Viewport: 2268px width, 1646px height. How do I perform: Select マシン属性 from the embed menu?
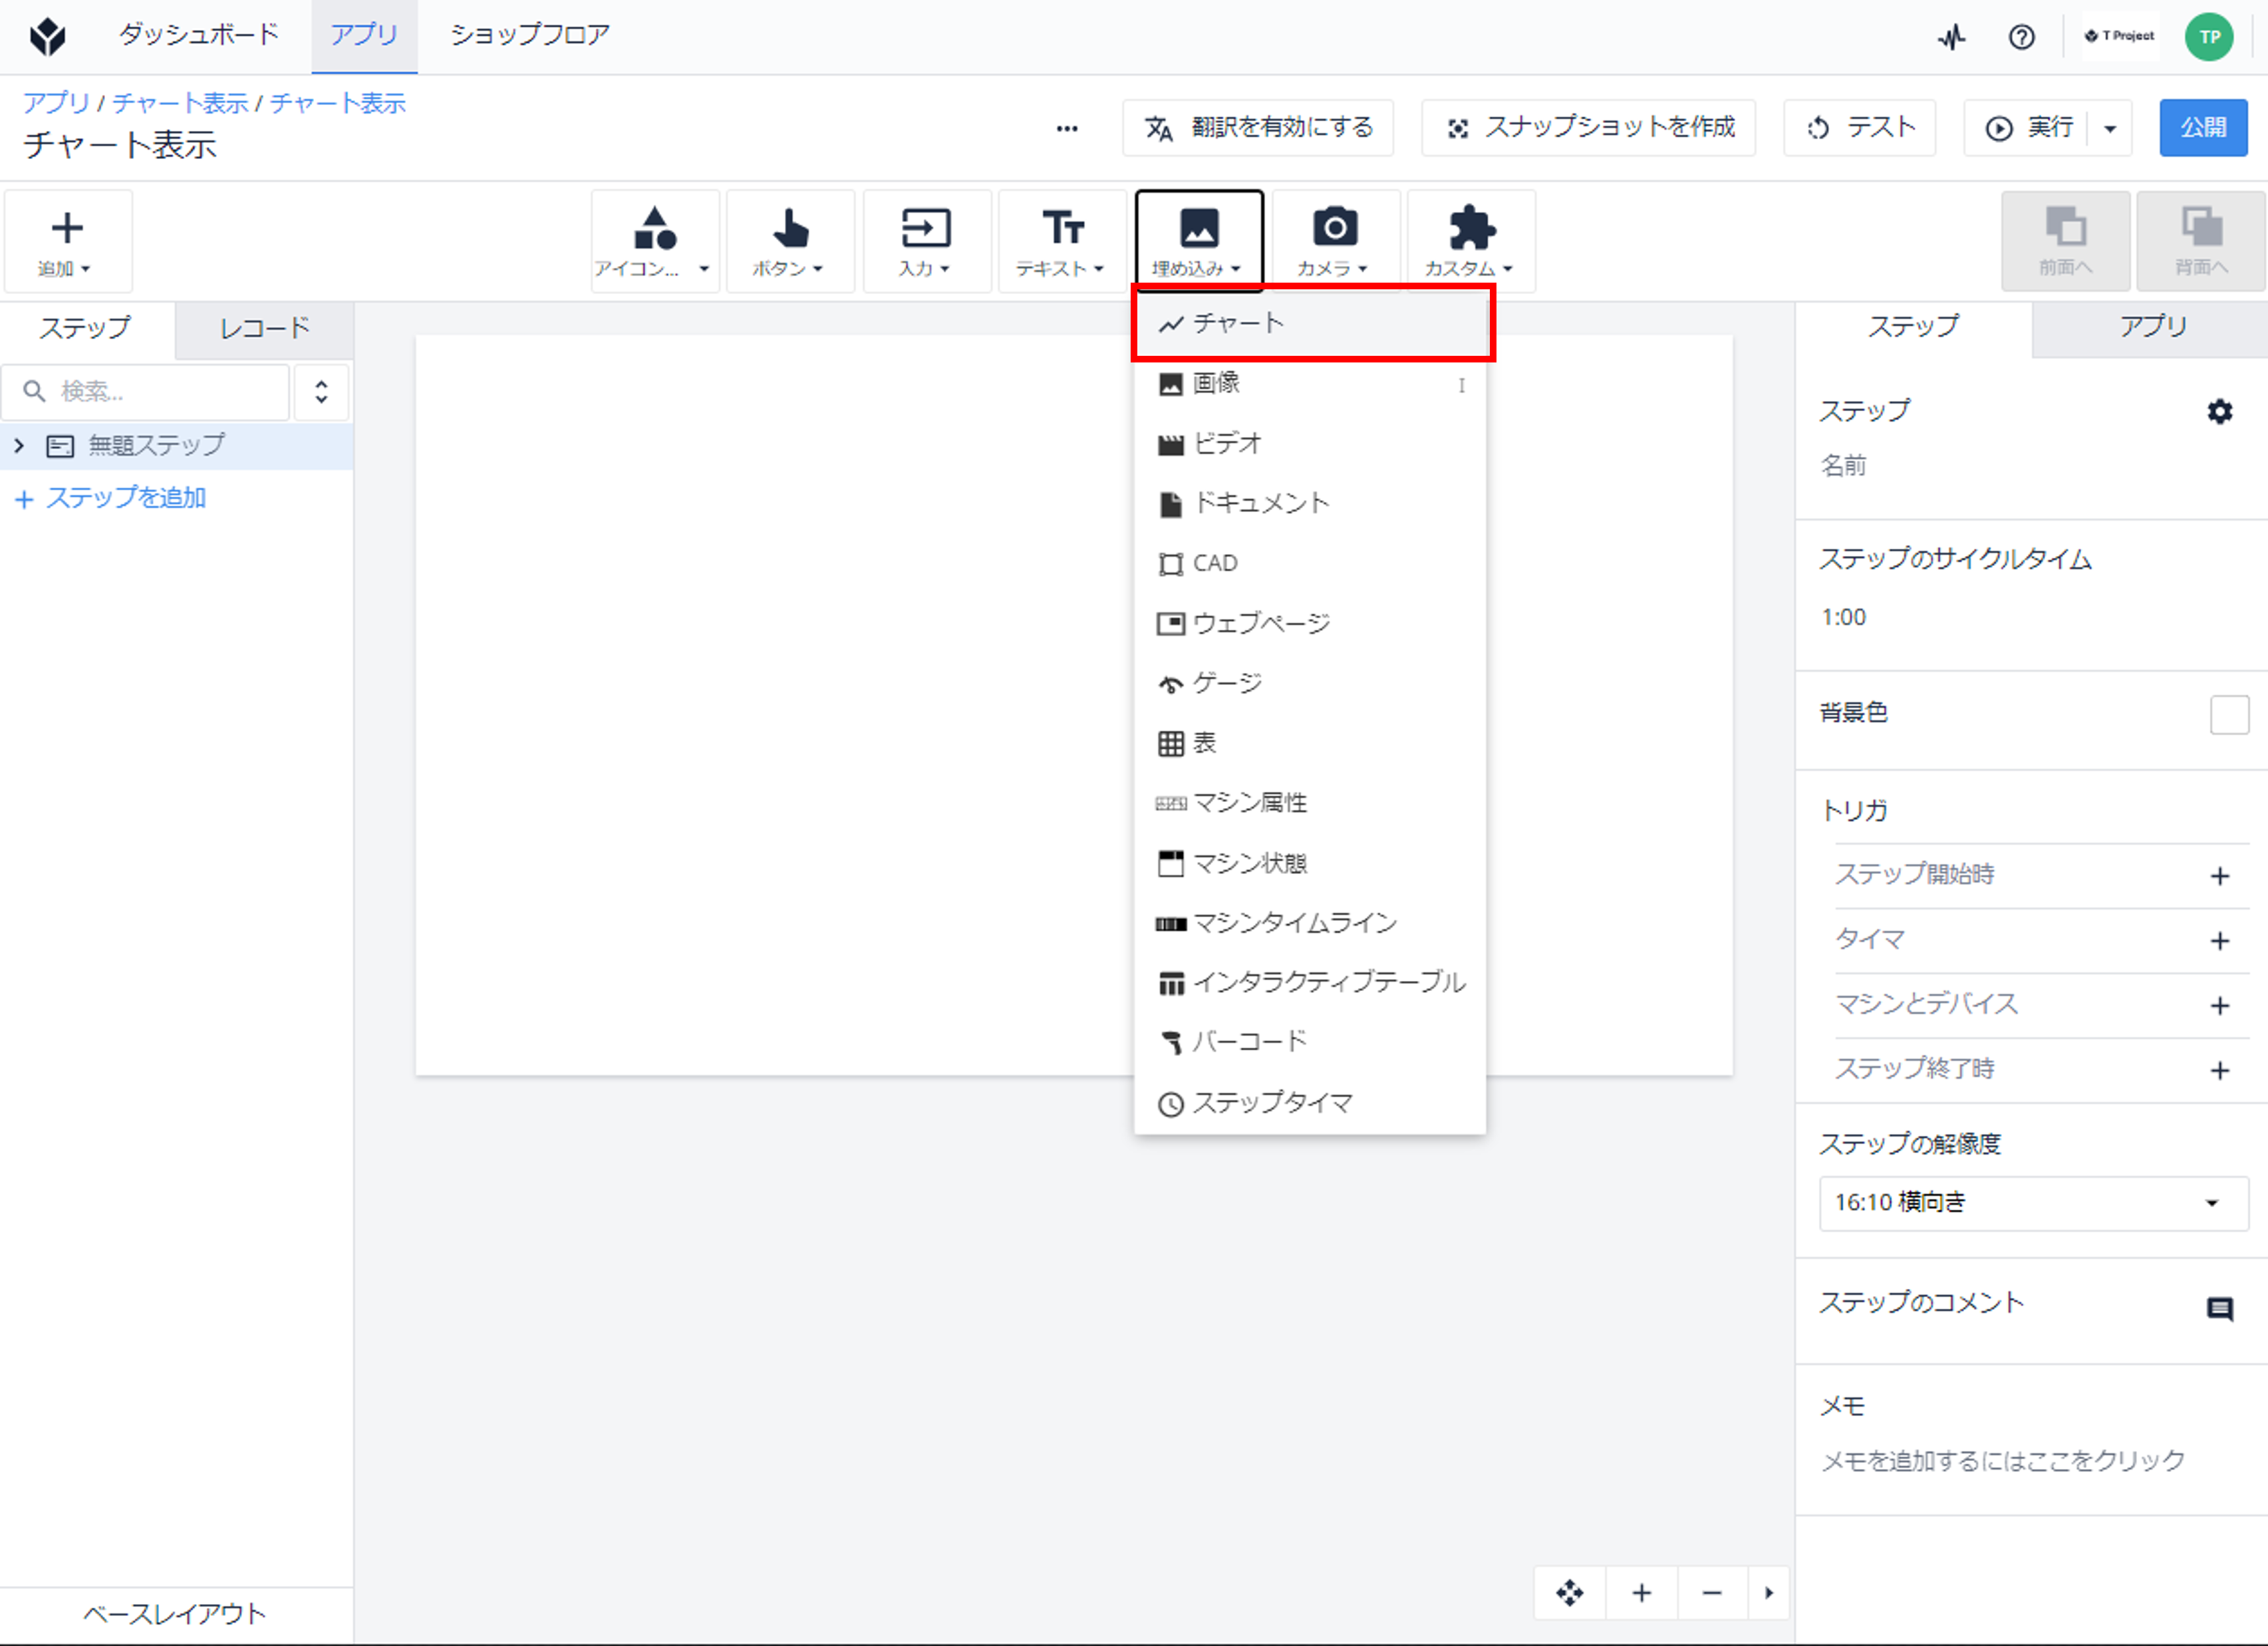click(x=1311, y=803)
